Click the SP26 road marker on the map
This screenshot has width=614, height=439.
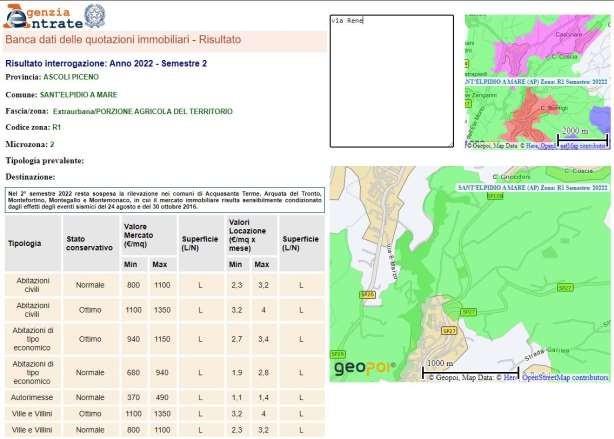pos(367,294)
